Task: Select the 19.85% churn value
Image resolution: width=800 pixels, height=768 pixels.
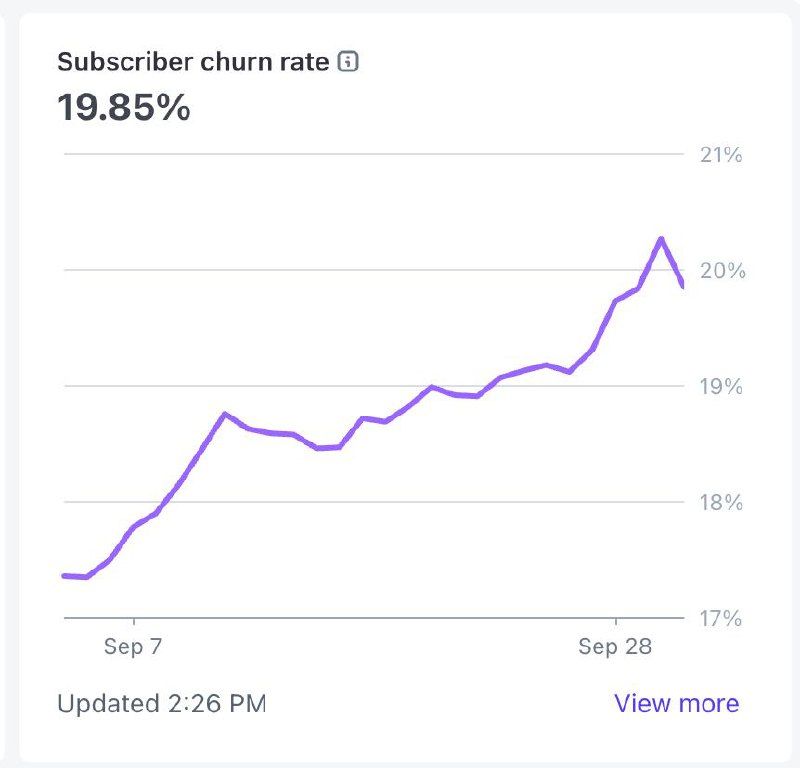Action: click(123, 107)
